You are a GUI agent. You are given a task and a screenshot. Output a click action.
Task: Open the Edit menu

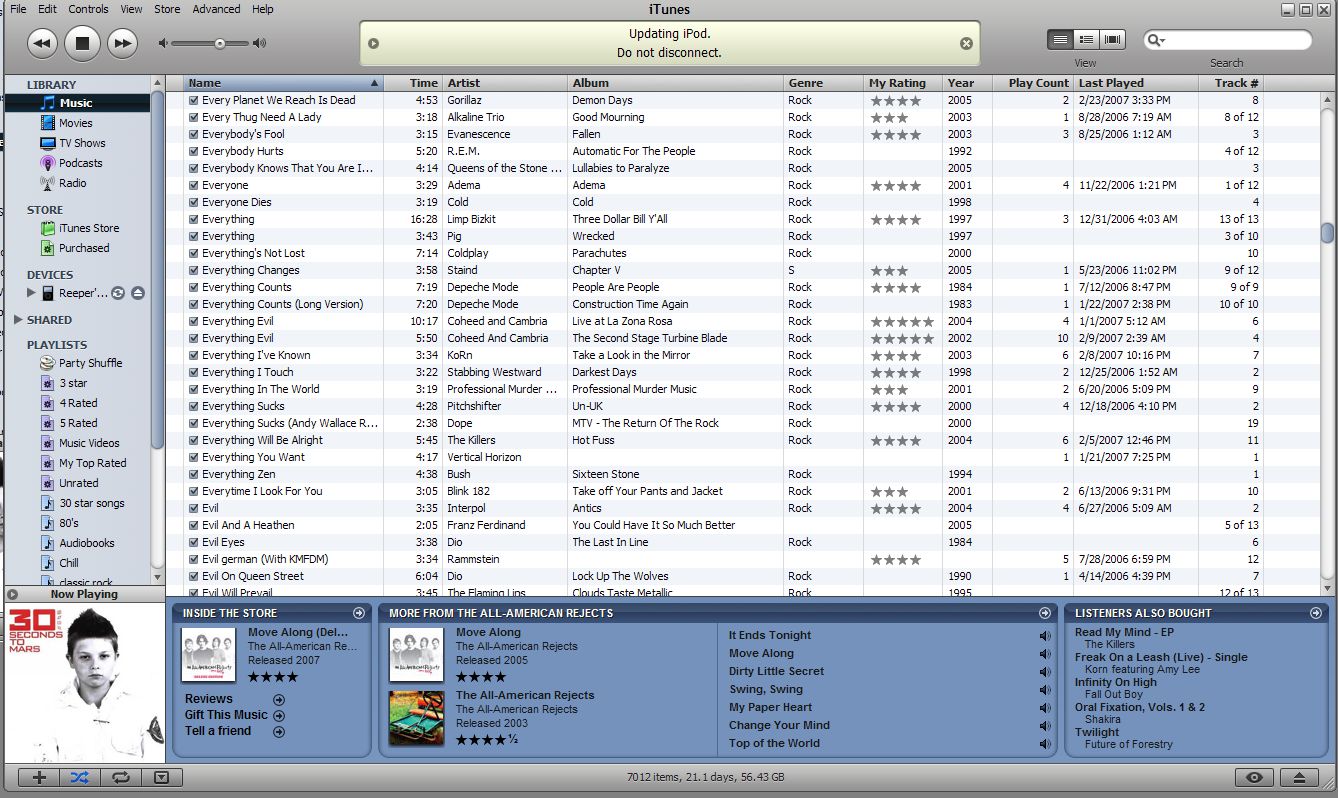[x=47, y=9]
